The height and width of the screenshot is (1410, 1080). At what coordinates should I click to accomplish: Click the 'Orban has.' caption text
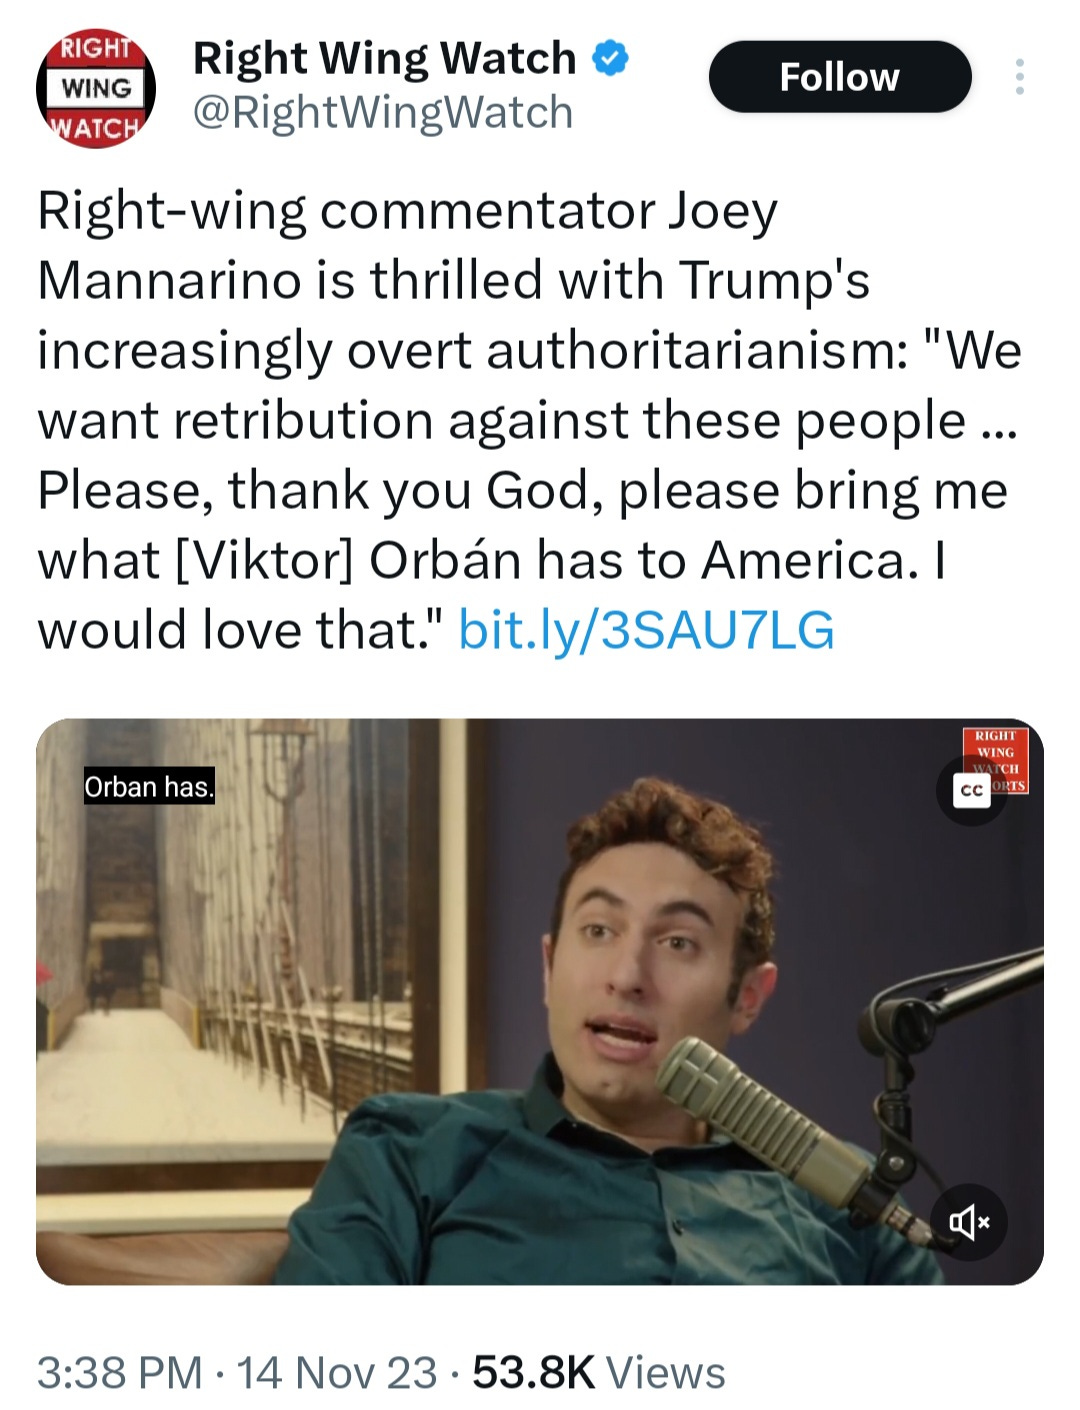click(x=148, y=787)
